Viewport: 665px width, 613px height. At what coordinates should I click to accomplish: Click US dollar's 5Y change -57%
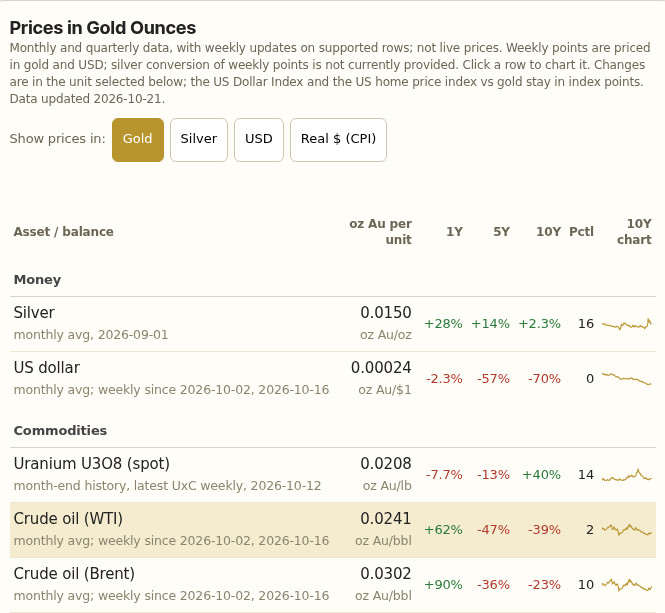pos(493,379)
